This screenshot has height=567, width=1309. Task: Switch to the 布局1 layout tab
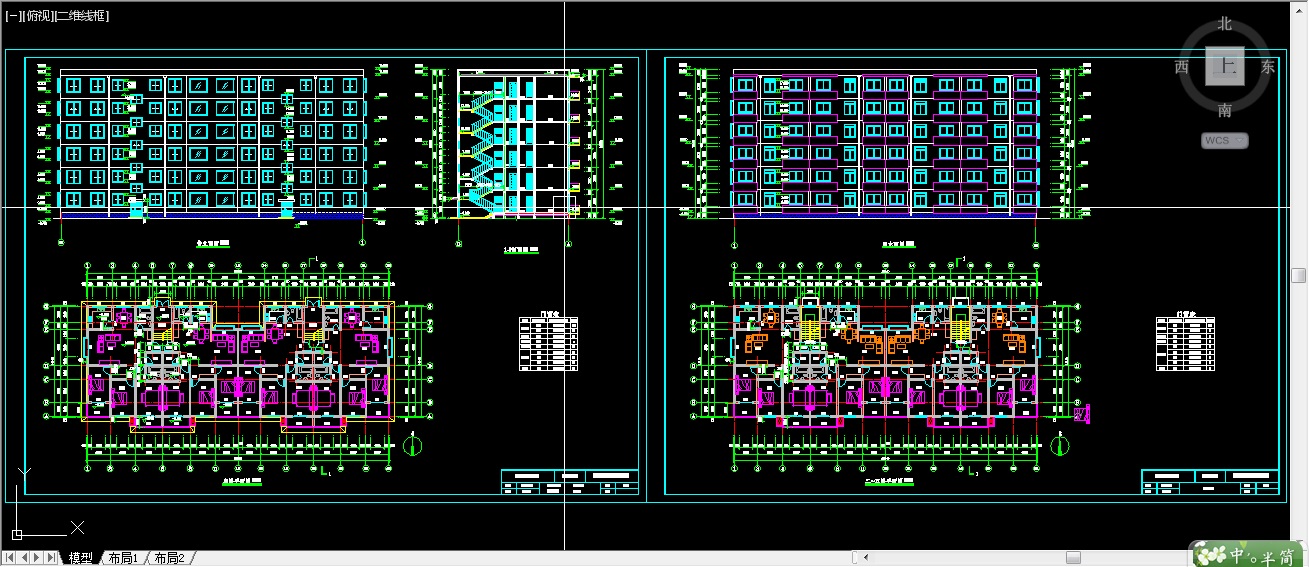[122, 558]
